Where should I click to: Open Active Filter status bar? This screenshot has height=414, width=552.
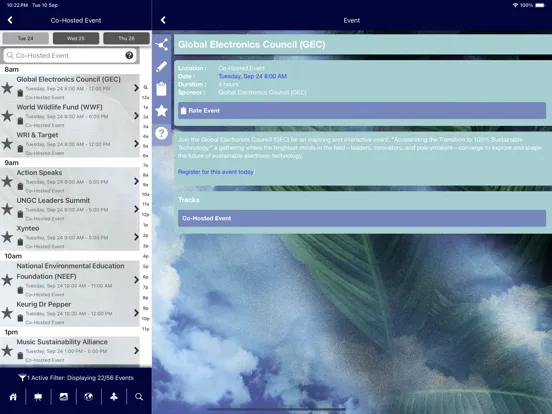pos(76,378)
